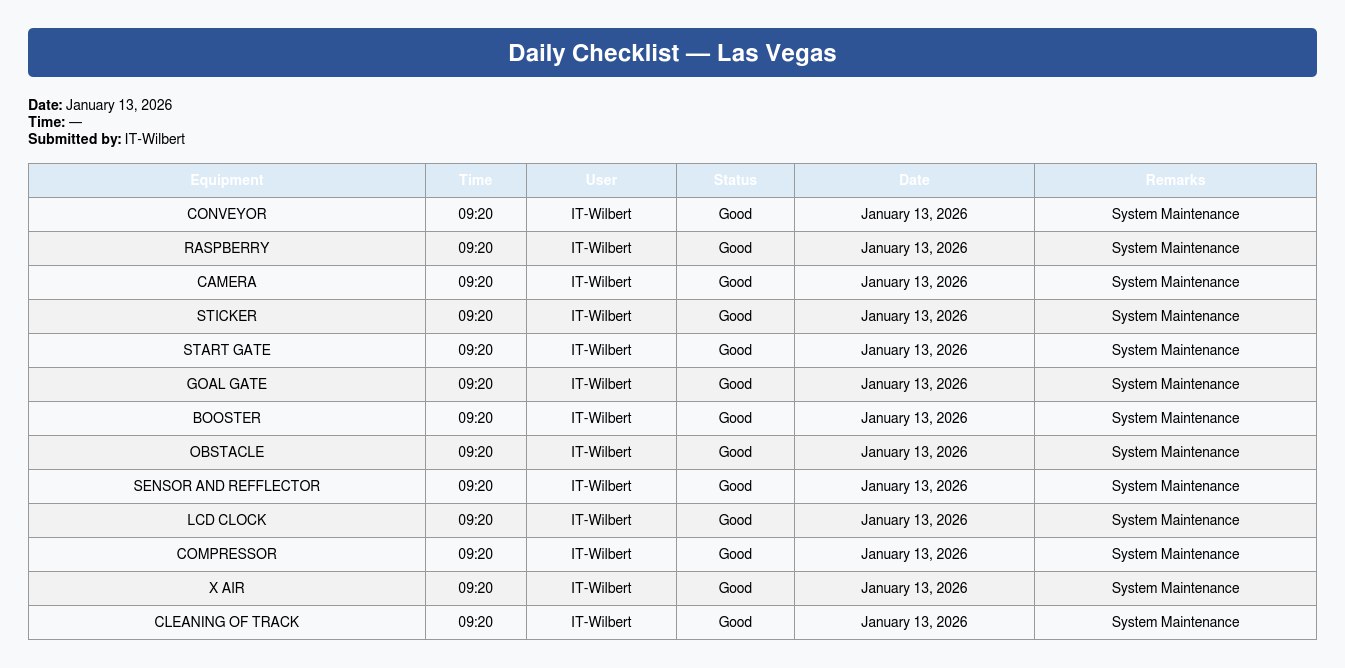
Task: Select the CONVEYOR equipment cell
Action: [x=227, y=214]
